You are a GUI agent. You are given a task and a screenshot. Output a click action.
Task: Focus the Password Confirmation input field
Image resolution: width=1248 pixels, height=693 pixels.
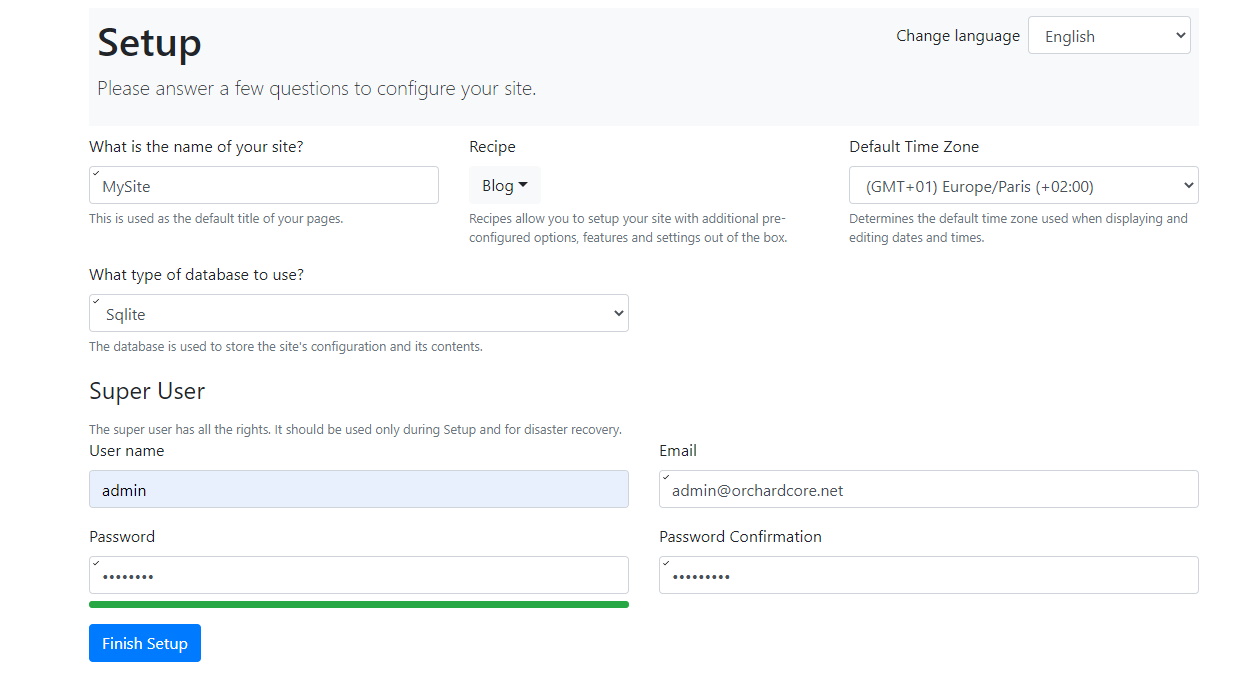pos(929,576)
